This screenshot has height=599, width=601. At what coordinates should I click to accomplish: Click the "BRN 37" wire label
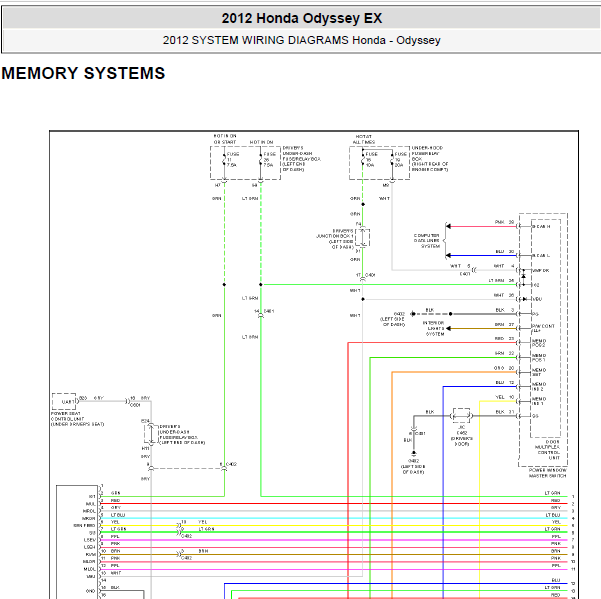coord(504,324)
